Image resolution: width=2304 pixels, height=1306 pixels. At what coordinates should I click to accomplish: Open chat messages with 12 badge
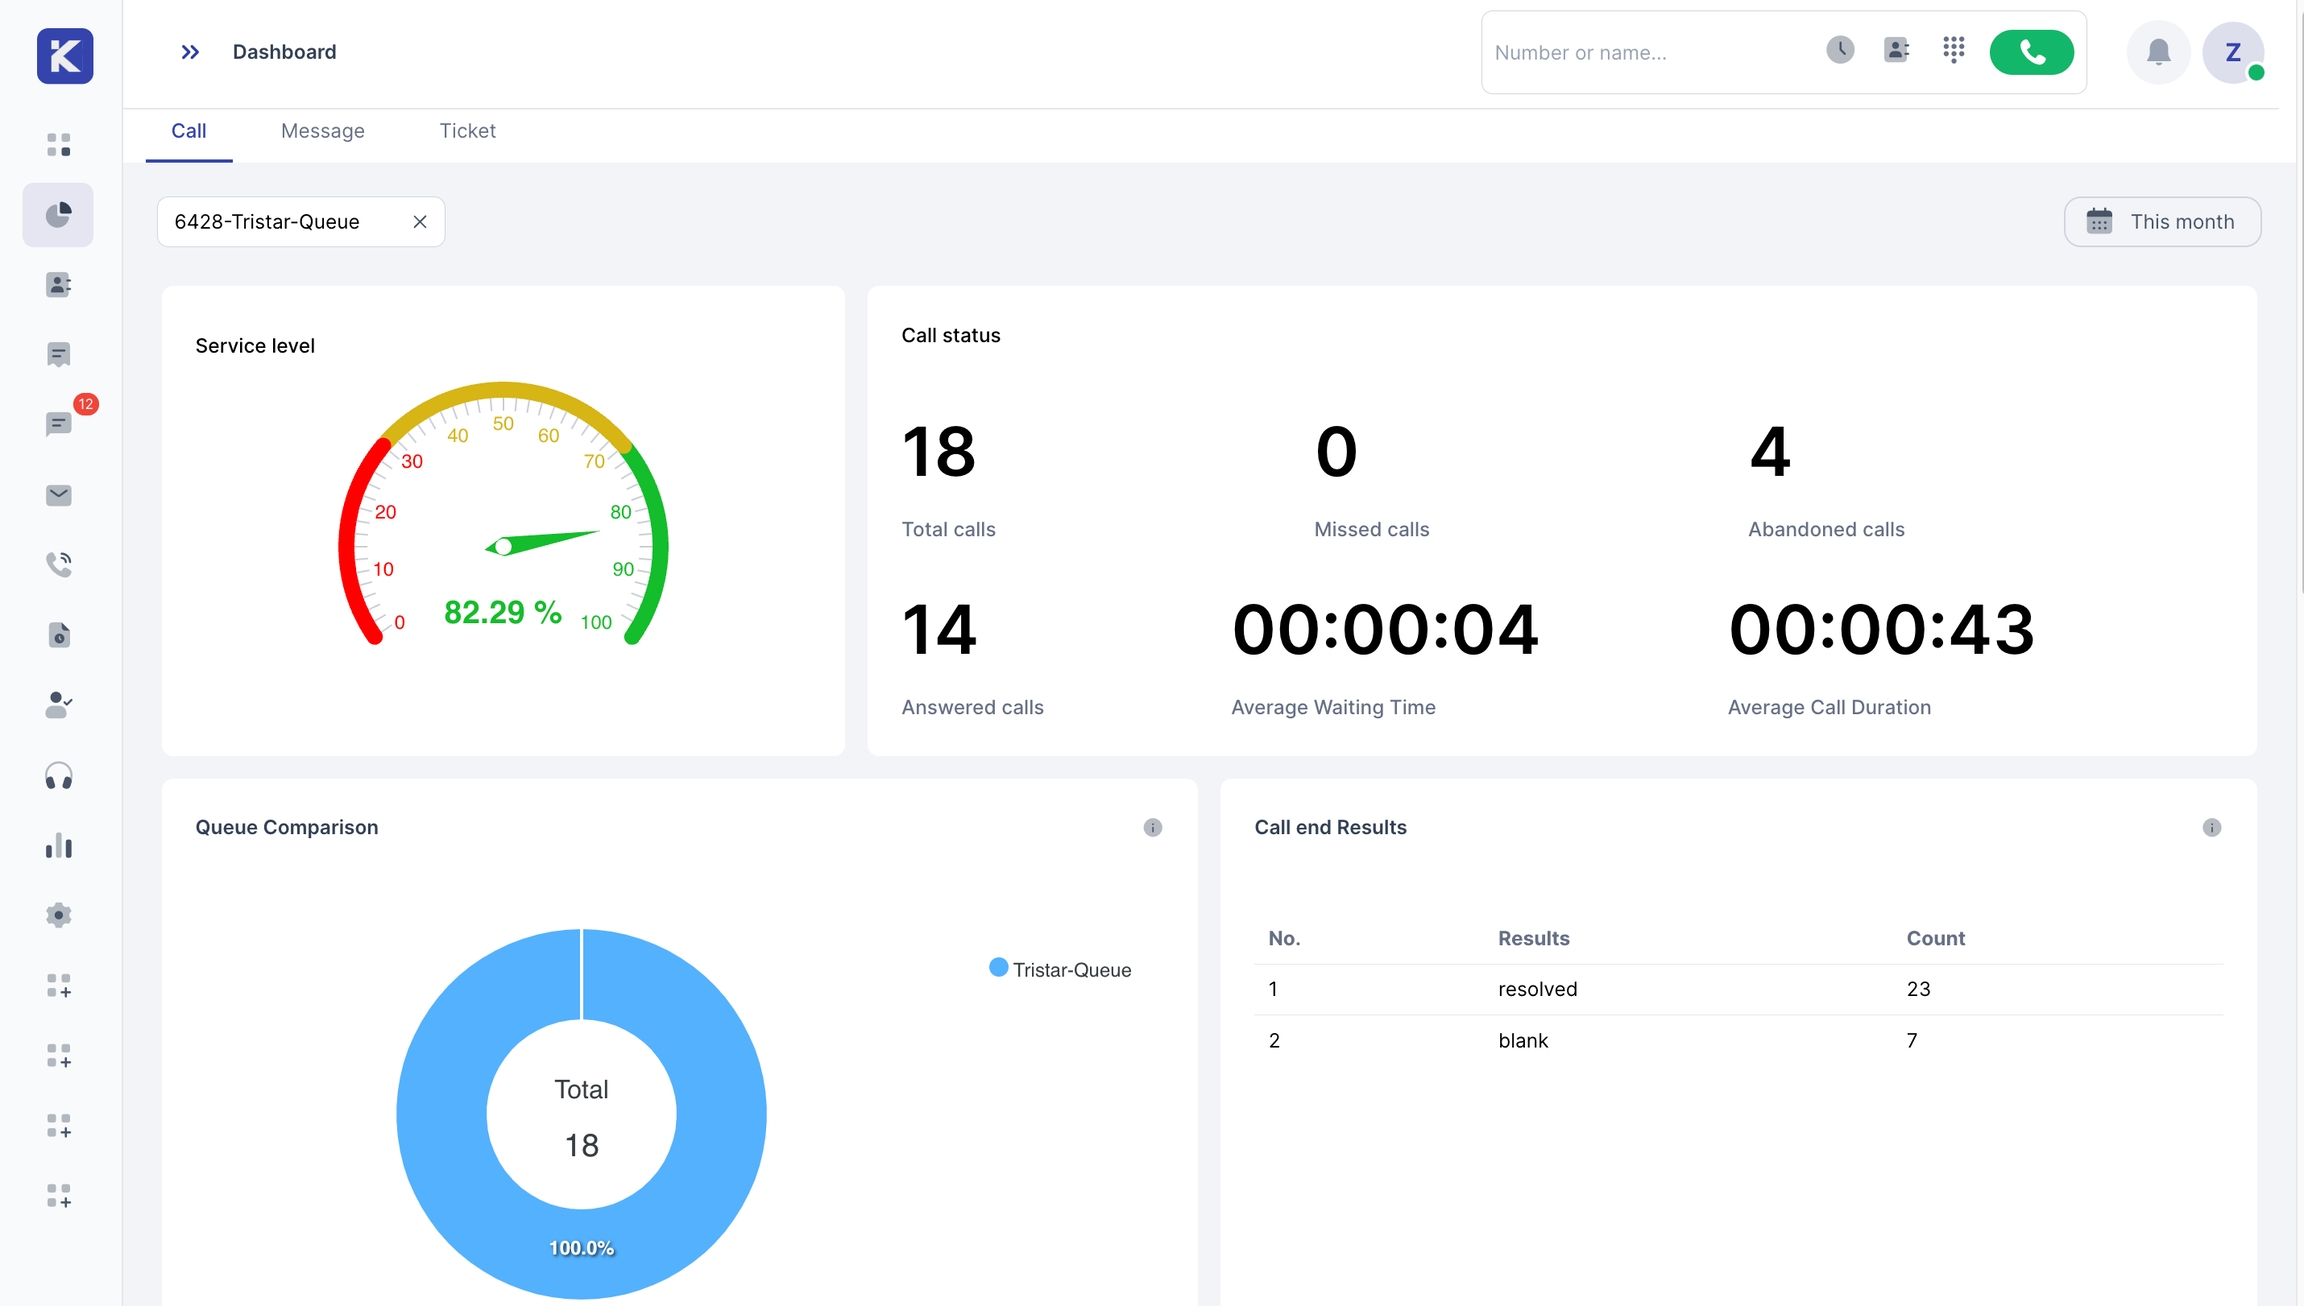tap(59, 424)
